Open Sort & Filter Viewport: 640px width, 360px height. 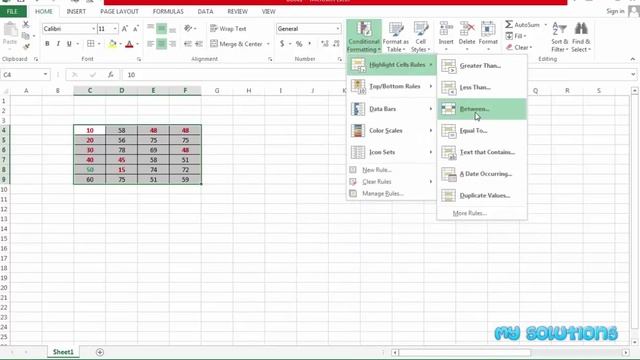click(559, 37)
